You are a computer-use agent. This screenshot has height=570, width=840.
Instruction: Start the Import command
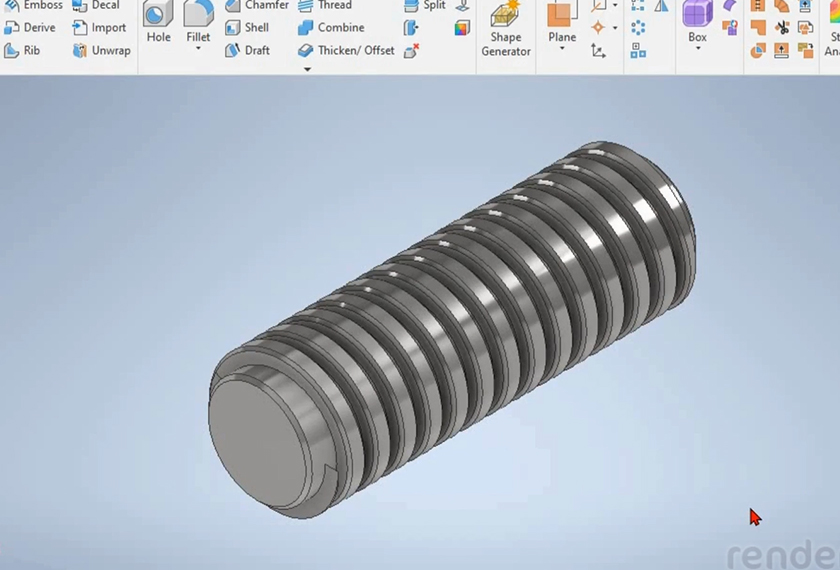coord(99,28)
